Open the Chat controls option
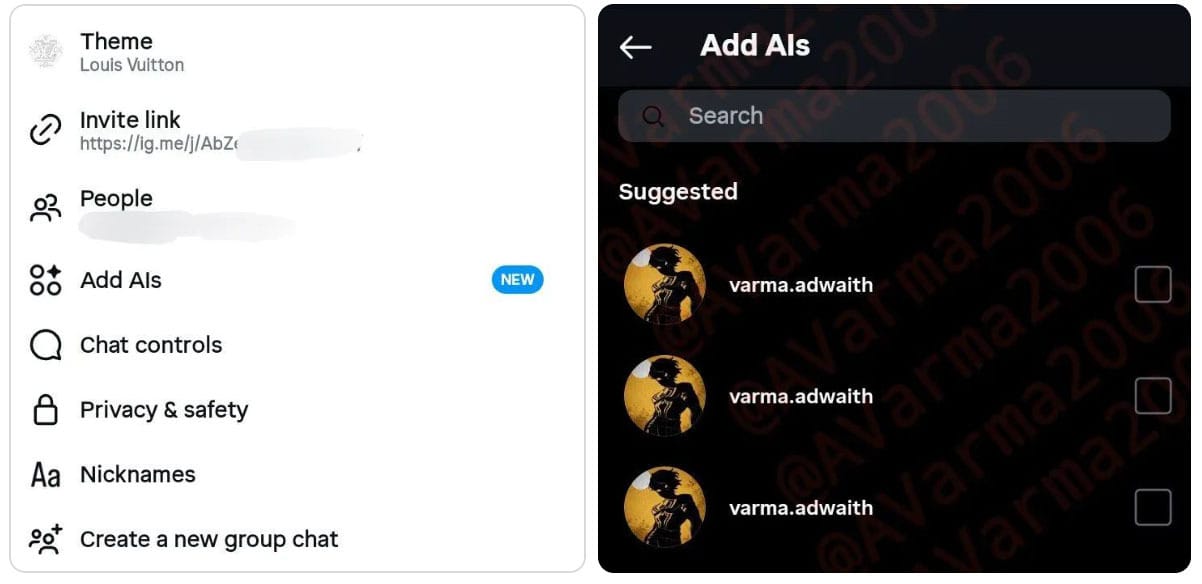The height and width of the screenshot is (584, 1202). tap(297, 345)
